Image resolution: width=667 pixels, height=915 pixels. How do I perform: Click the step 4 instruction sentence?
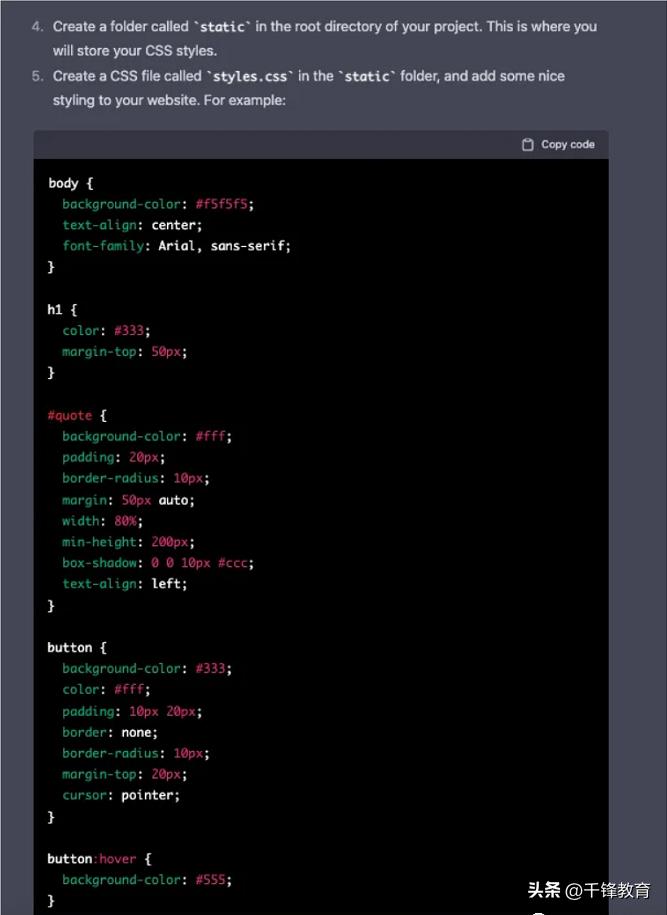325,39
